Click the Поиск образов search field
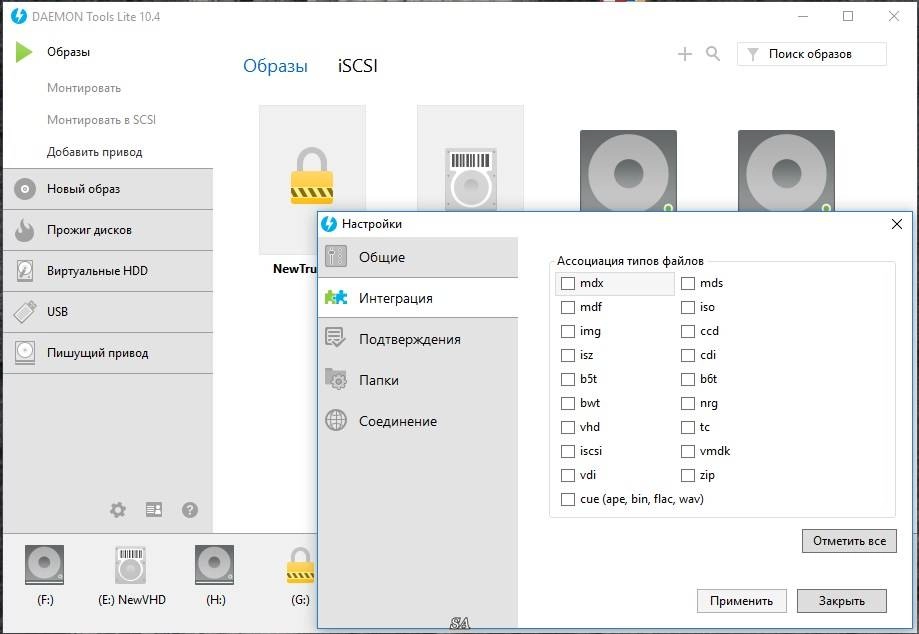 812,54
